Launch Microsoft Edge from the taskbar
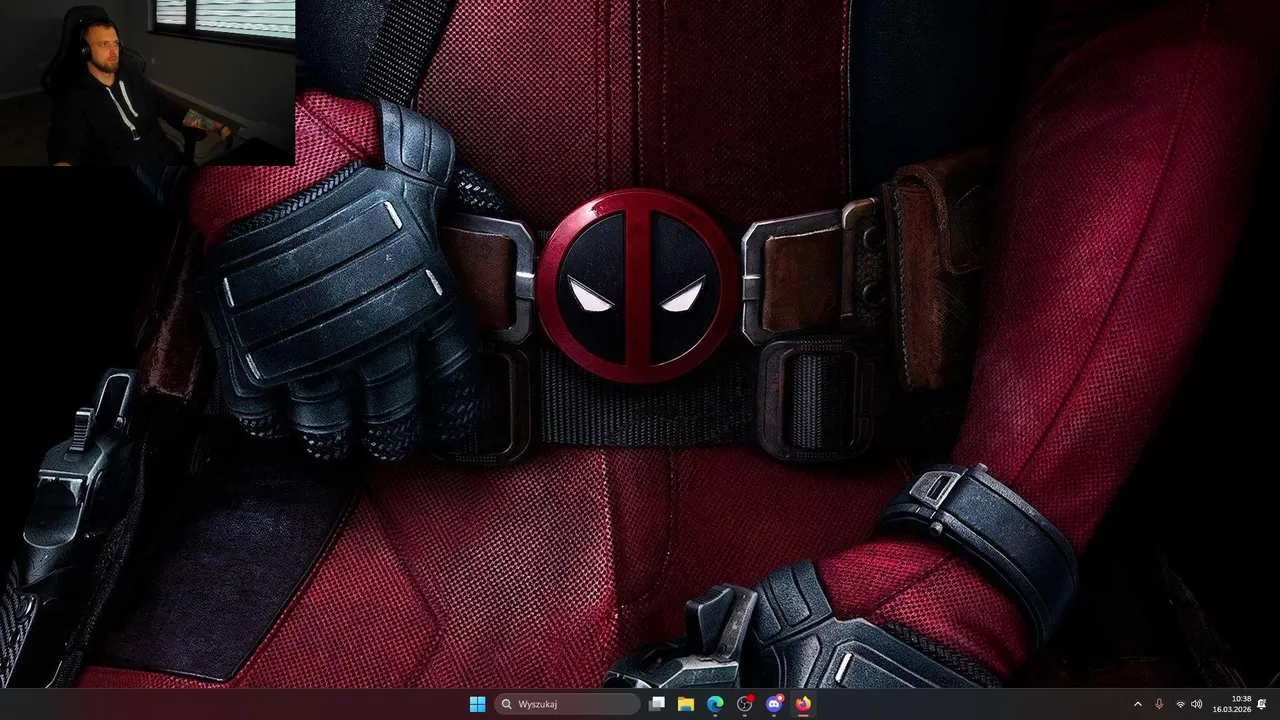The width and height of the screenshot is (1280, 720). [x=715, y=704]
